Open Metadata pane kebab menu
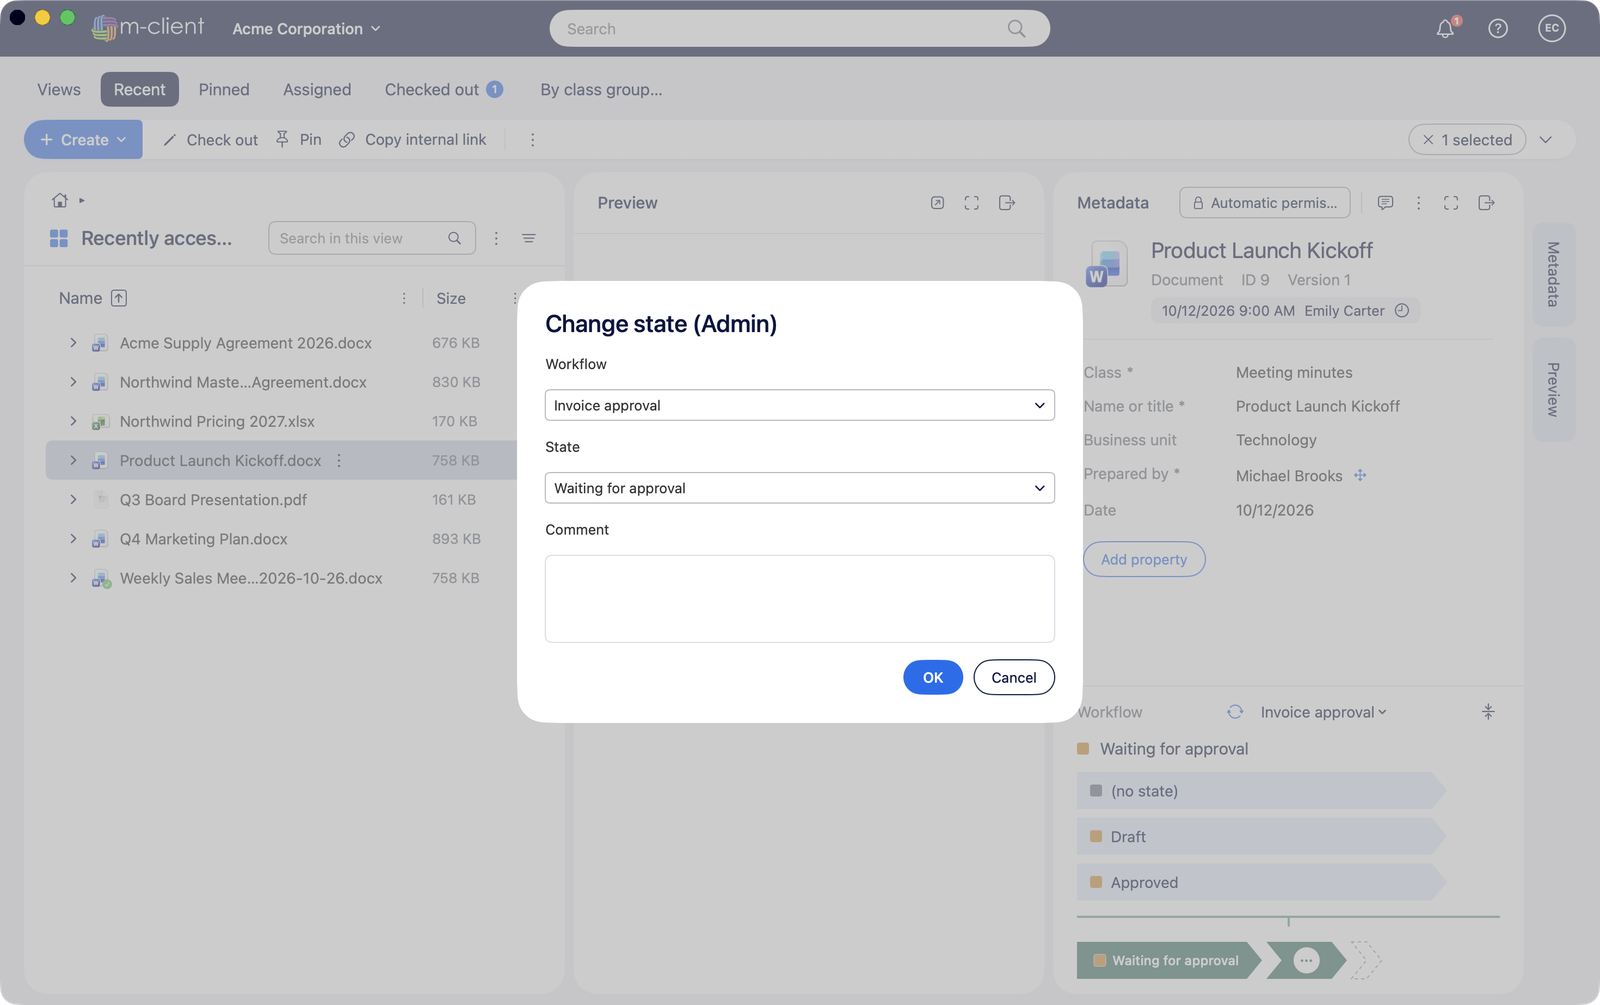 click(1418, 203)
